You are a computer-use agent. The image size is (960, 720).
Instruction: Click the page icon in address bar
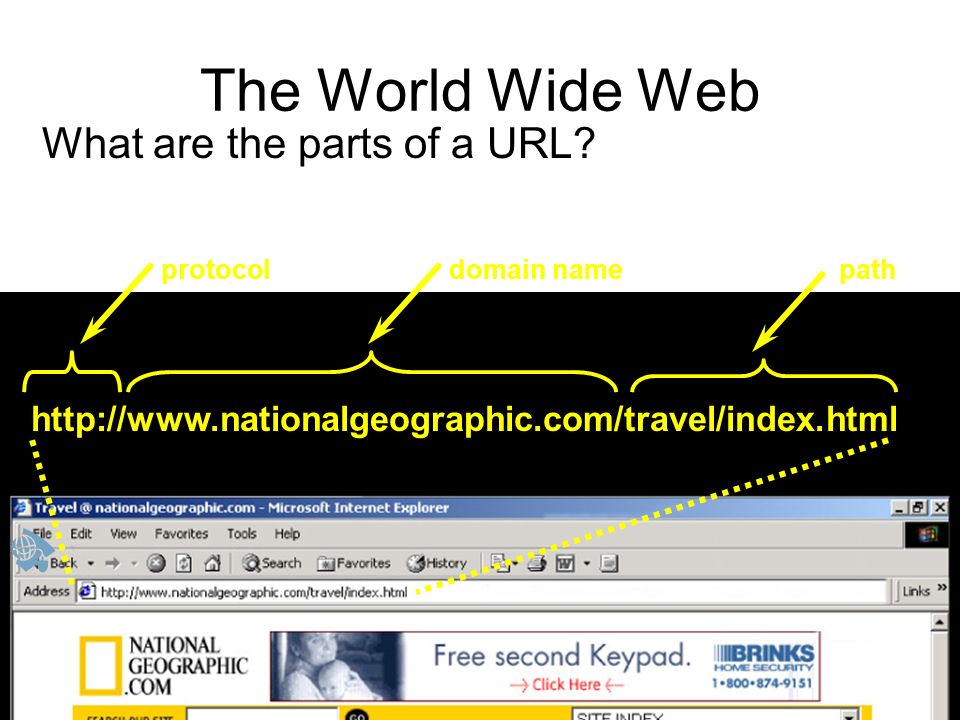click(87, 591)
